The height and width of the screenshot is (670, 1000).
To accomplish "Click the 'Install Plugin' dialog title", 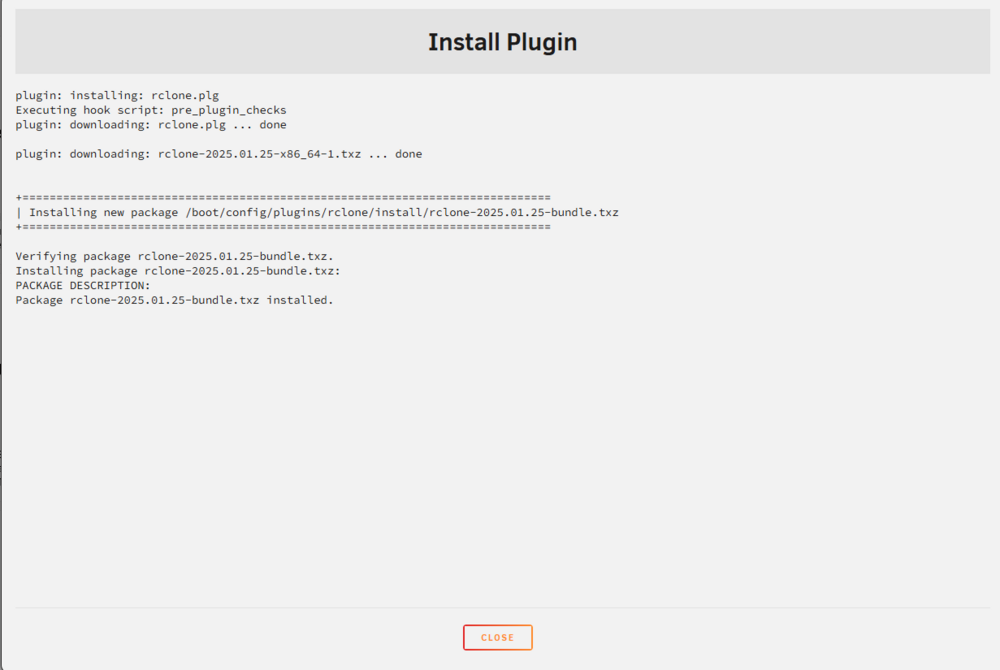I will pyautogui.click(x=503, y=42).
